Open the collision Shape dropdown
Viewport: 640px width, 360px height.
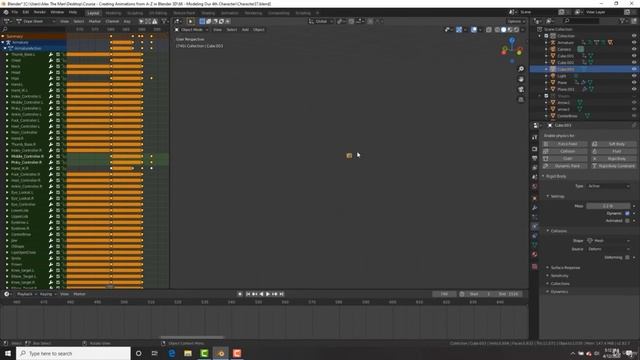tap(609, 241)
